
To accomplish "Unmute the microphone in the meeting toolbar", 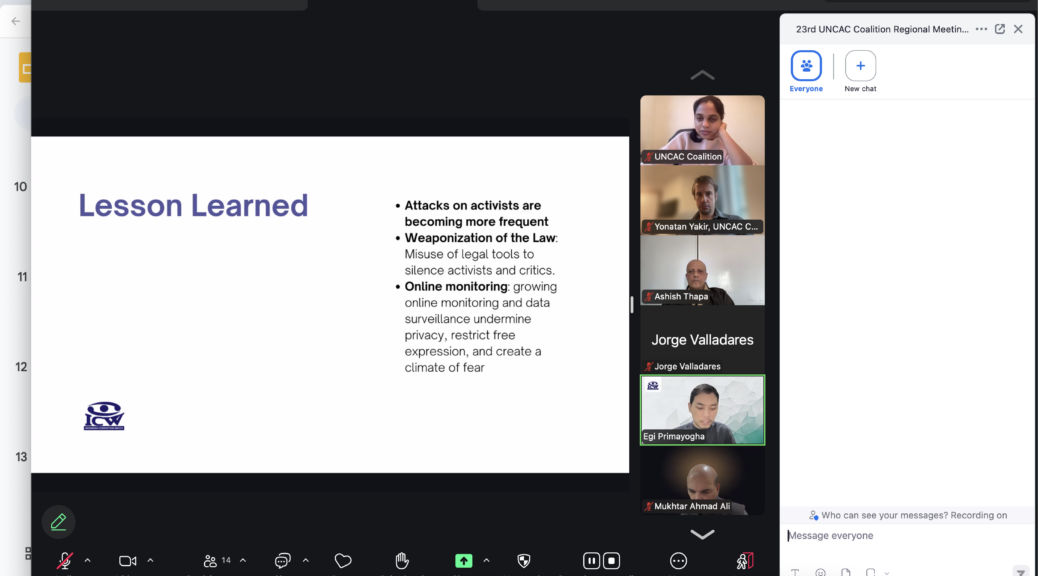I will (64, 561).
